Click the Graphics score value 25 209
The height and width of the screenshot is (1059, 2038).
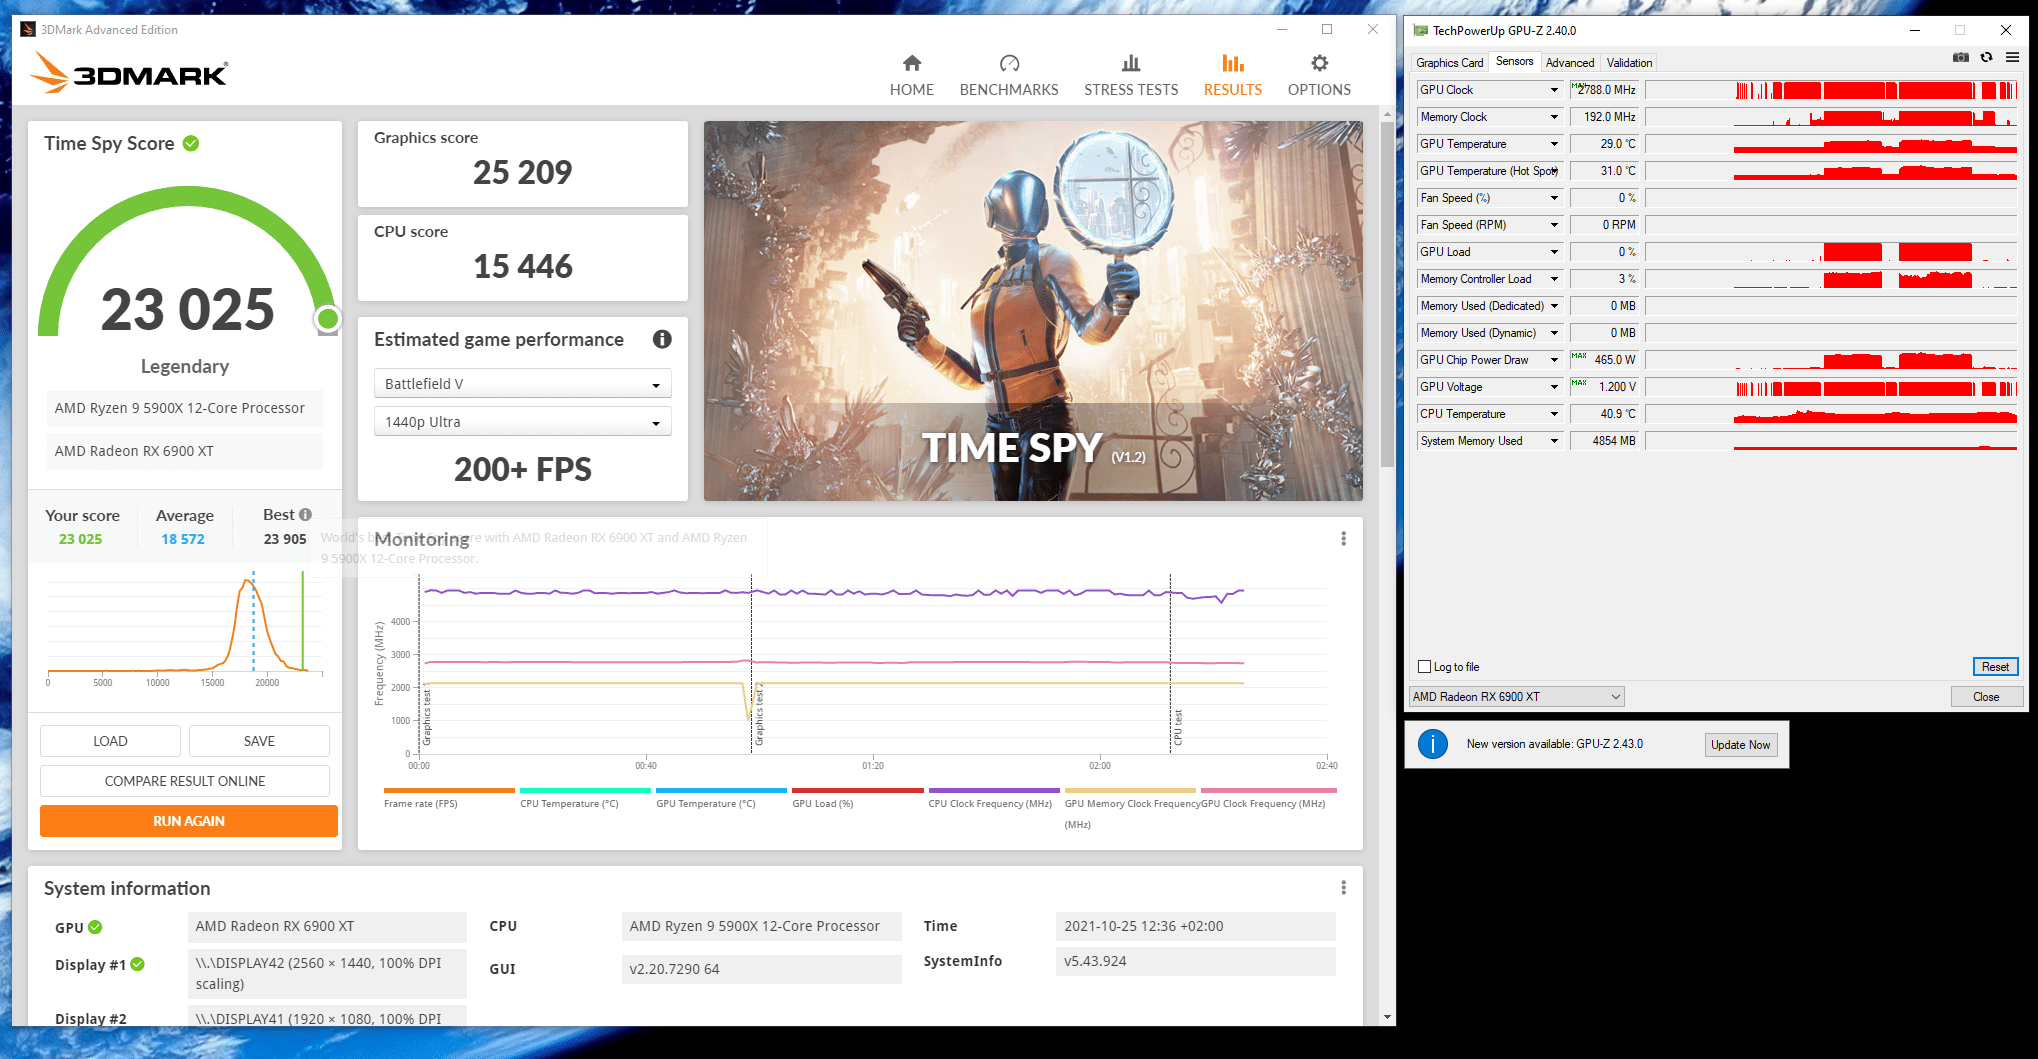click(523, 172)
